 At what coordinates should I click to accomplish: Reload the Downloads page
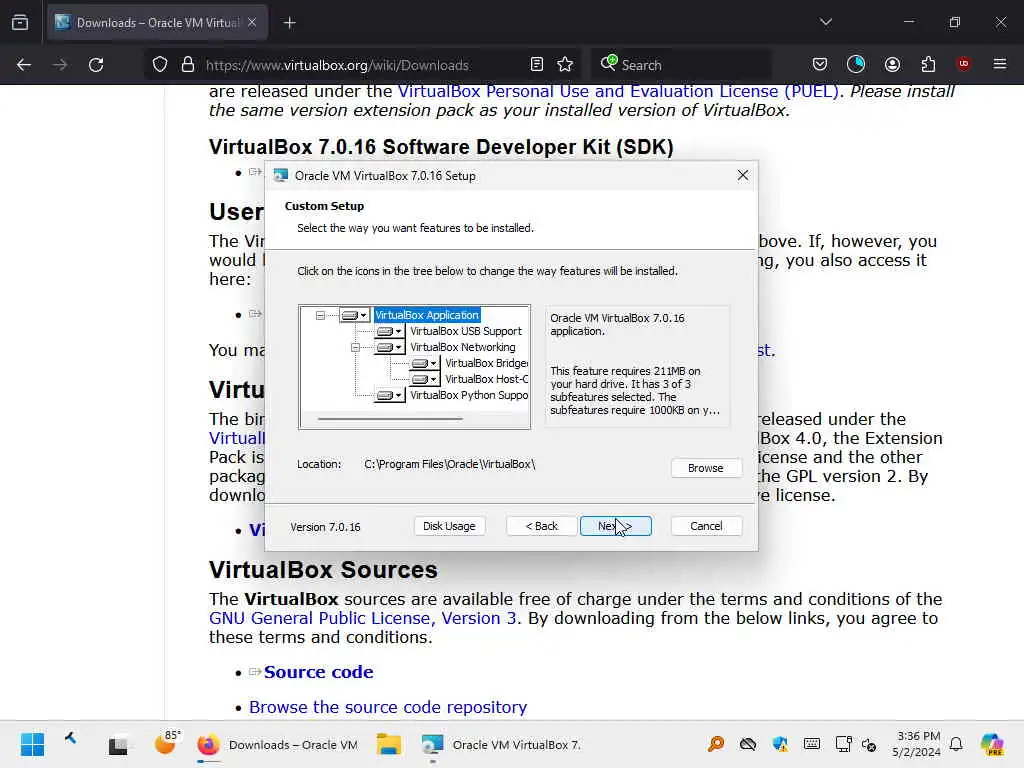tap(96, 65)
